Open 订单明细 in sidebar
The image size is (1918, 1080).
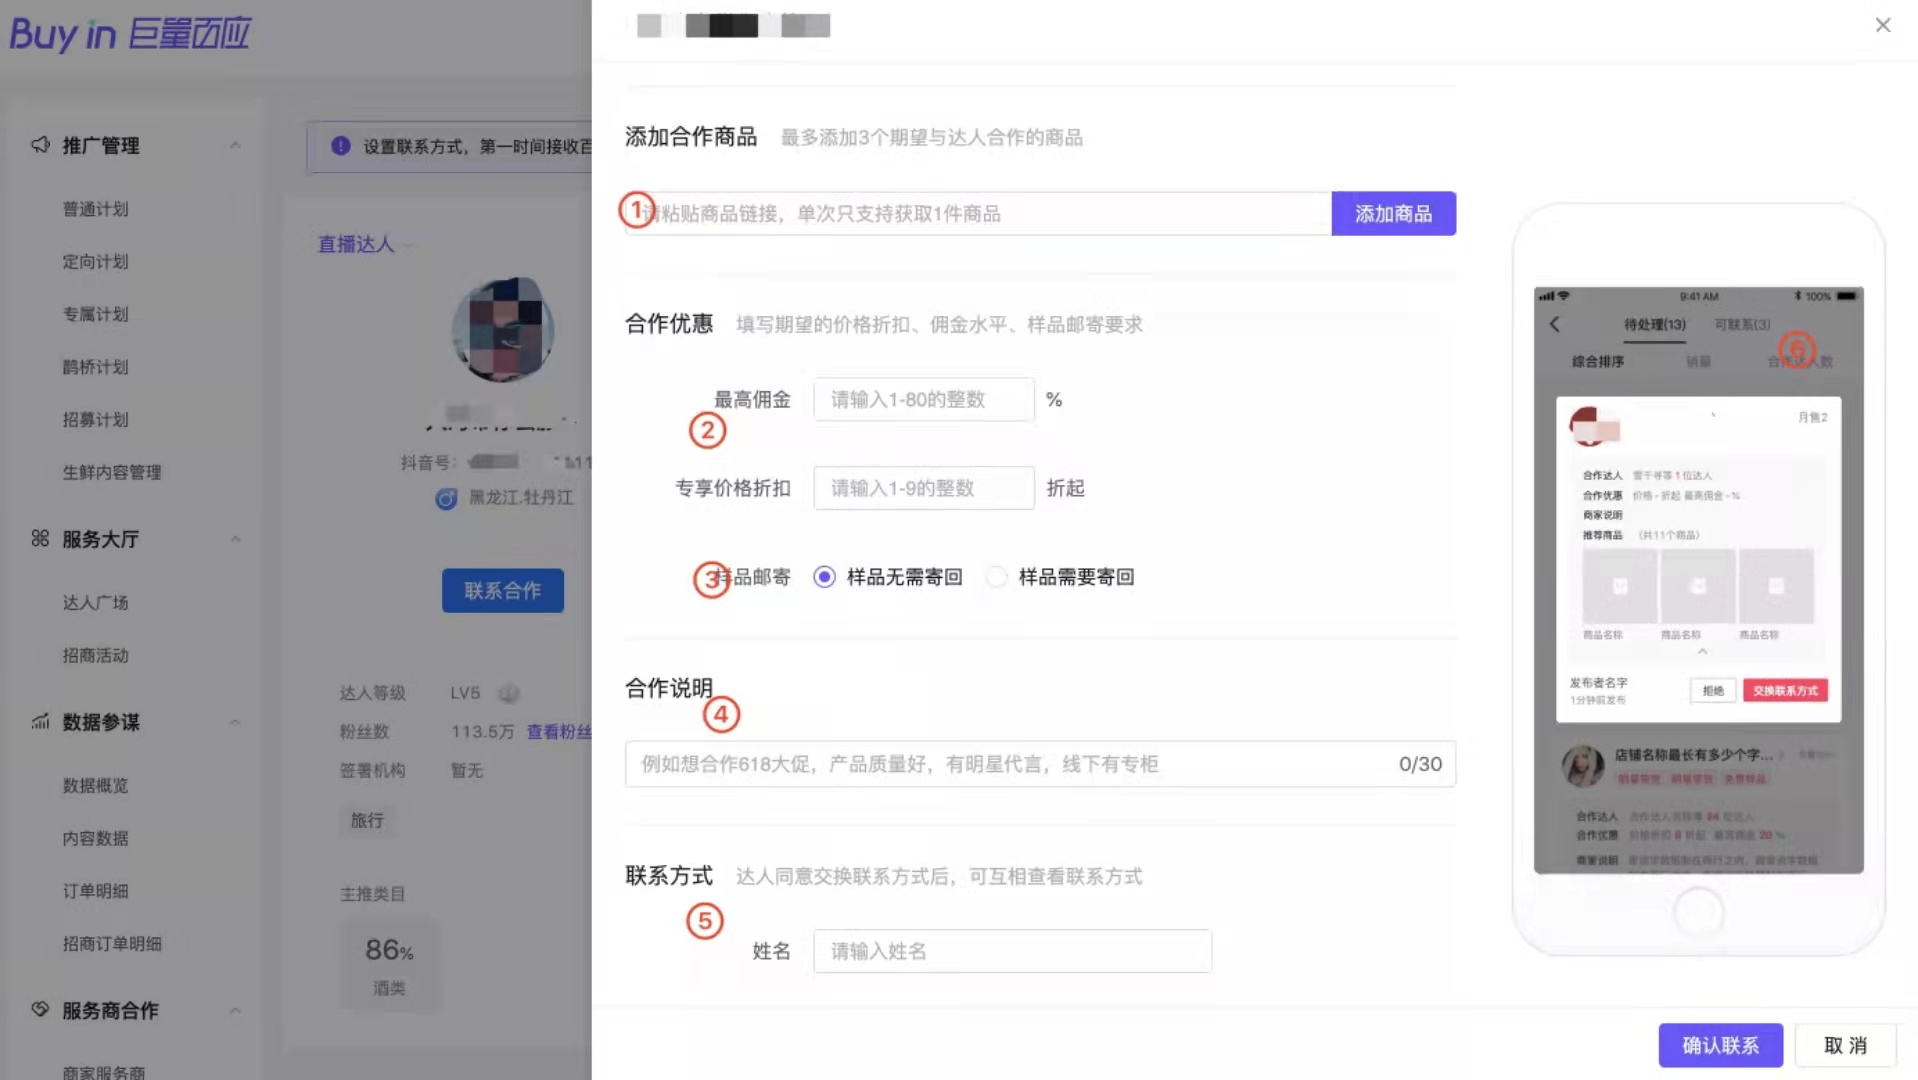[x=95, y=891]
